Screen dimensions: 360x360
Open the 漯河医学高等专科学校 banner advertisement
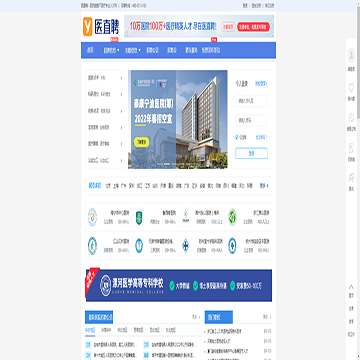[x=179, y=285]
